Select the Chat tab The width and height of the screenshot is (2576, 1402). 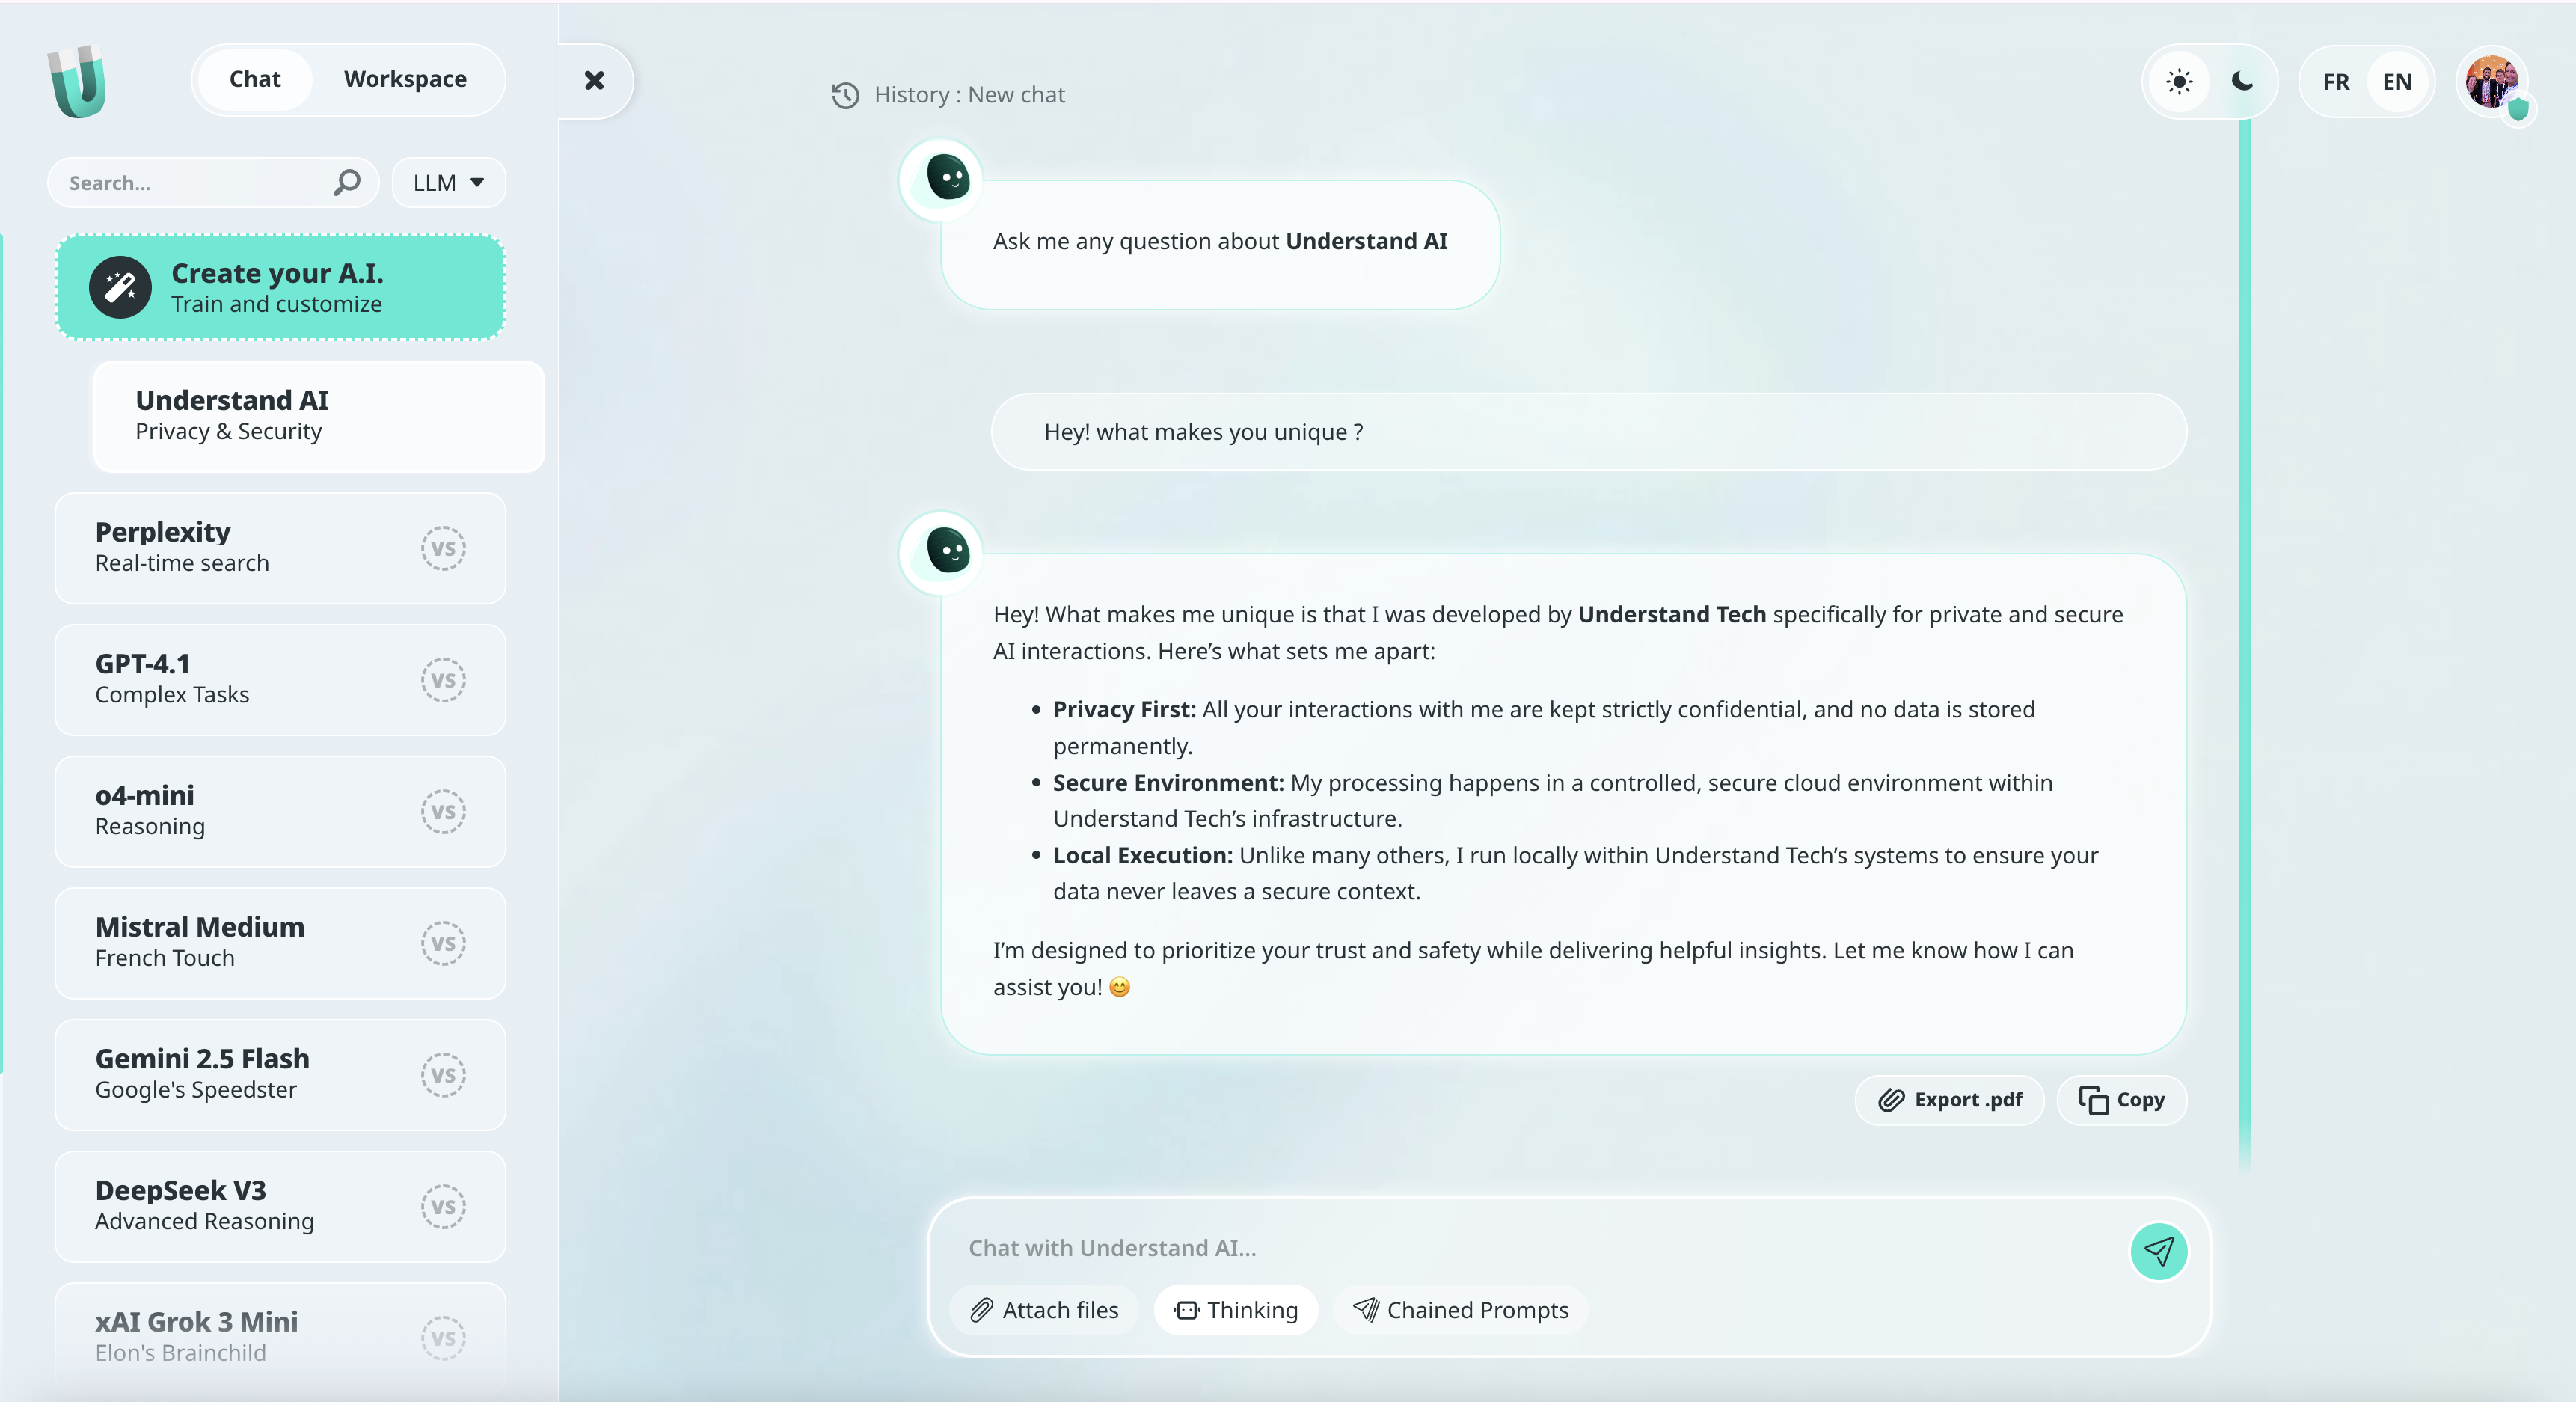255,79
